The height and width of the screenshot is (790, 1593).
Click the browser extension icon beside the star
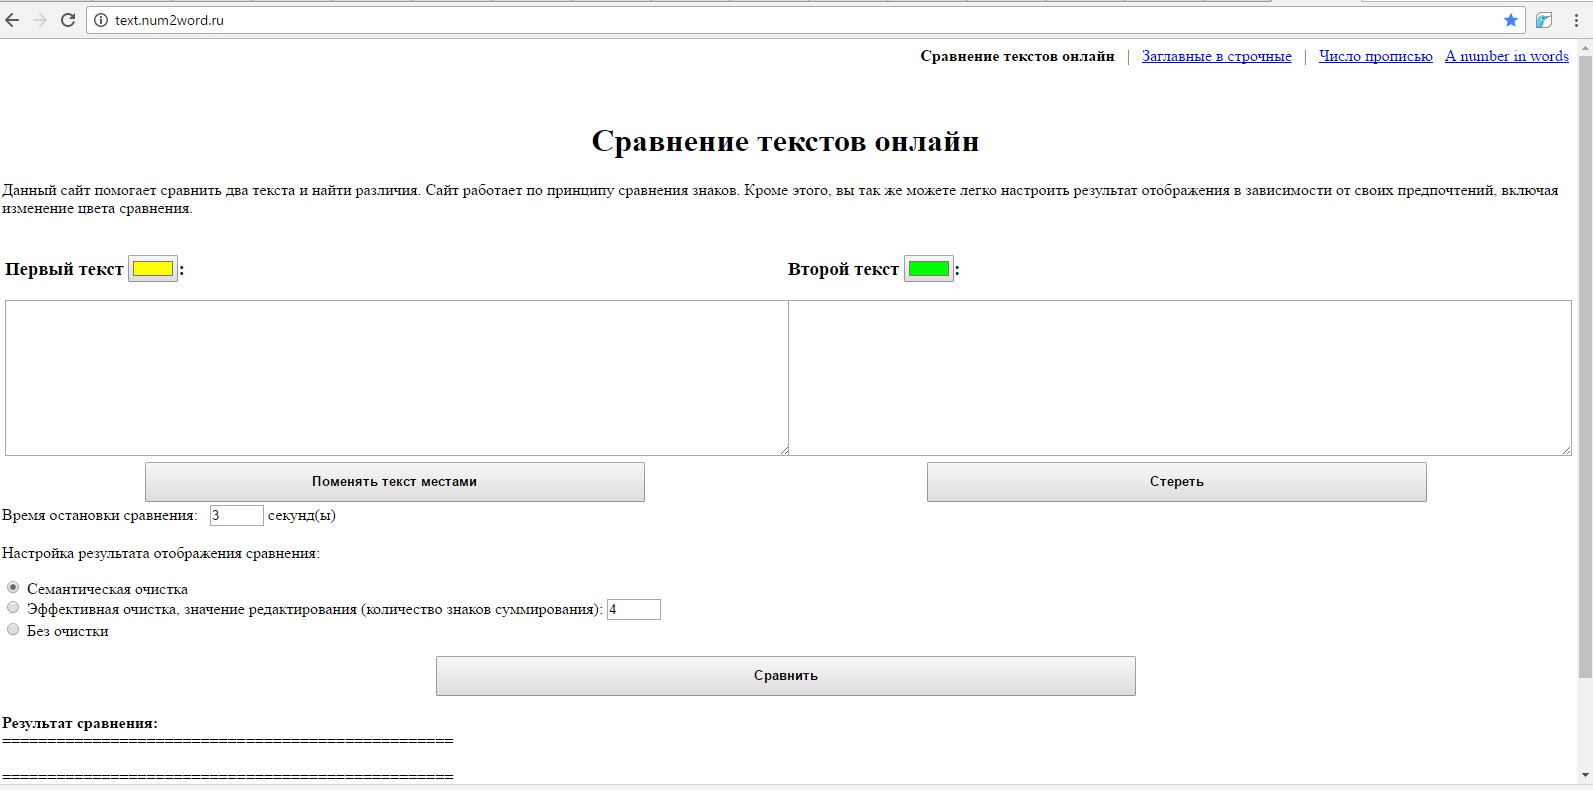[x=1544, y=20]
